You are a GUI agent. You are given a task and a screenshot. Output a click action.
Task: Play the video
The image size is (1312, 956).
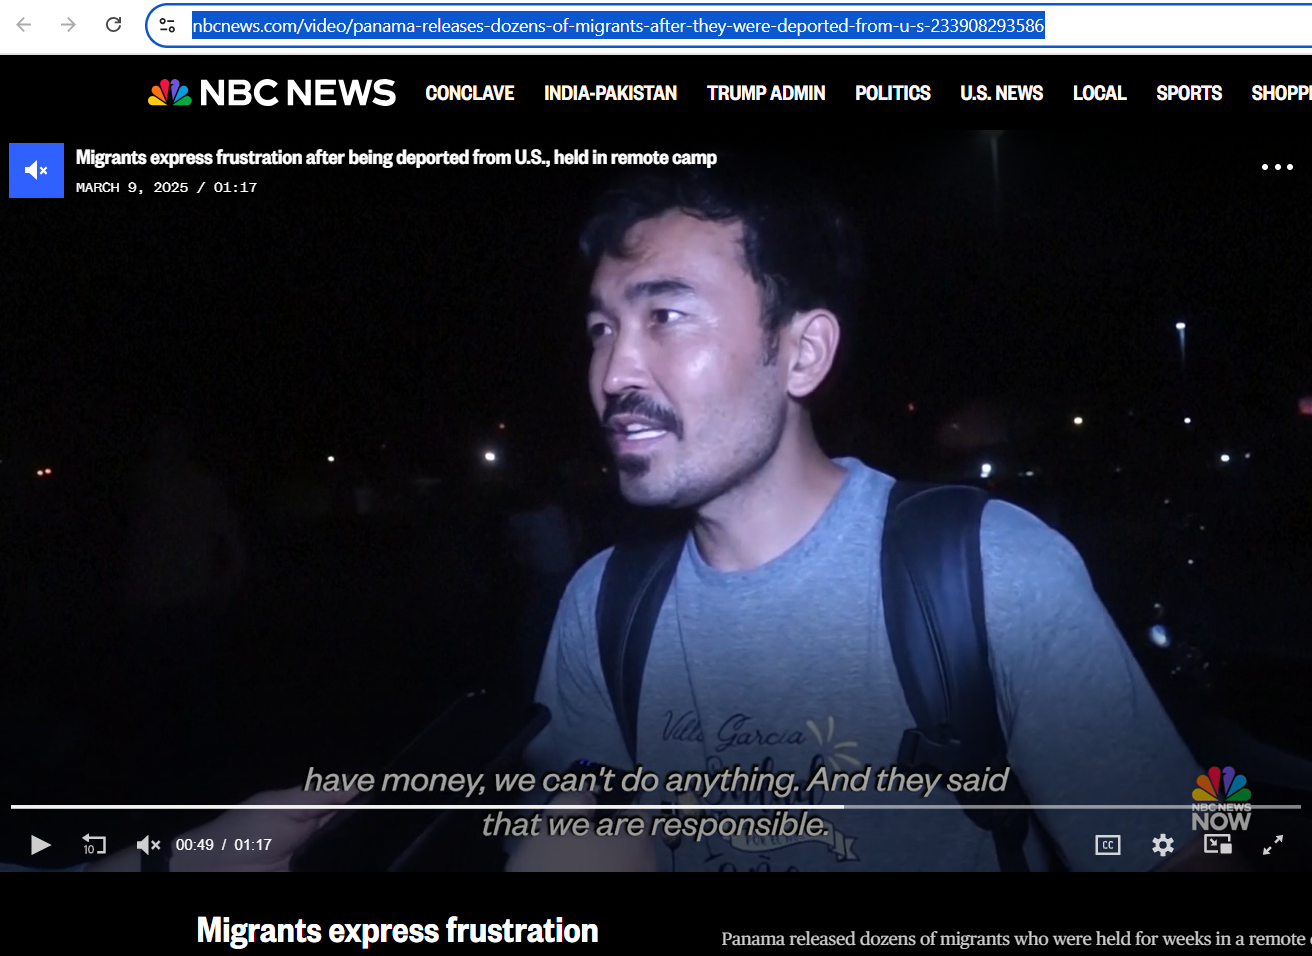40,845
